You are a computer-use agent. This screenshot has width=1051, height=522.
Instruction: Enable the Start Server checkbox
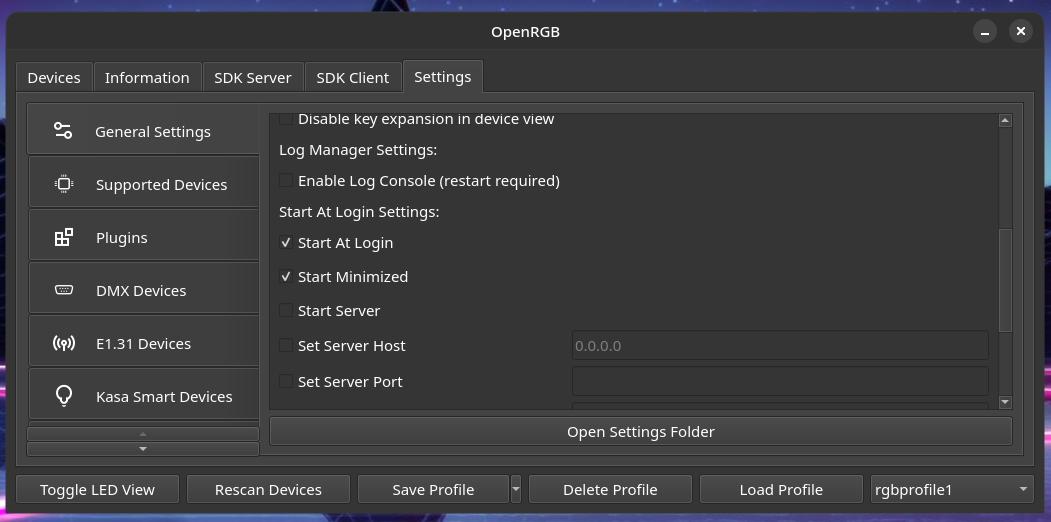[286, 310]
